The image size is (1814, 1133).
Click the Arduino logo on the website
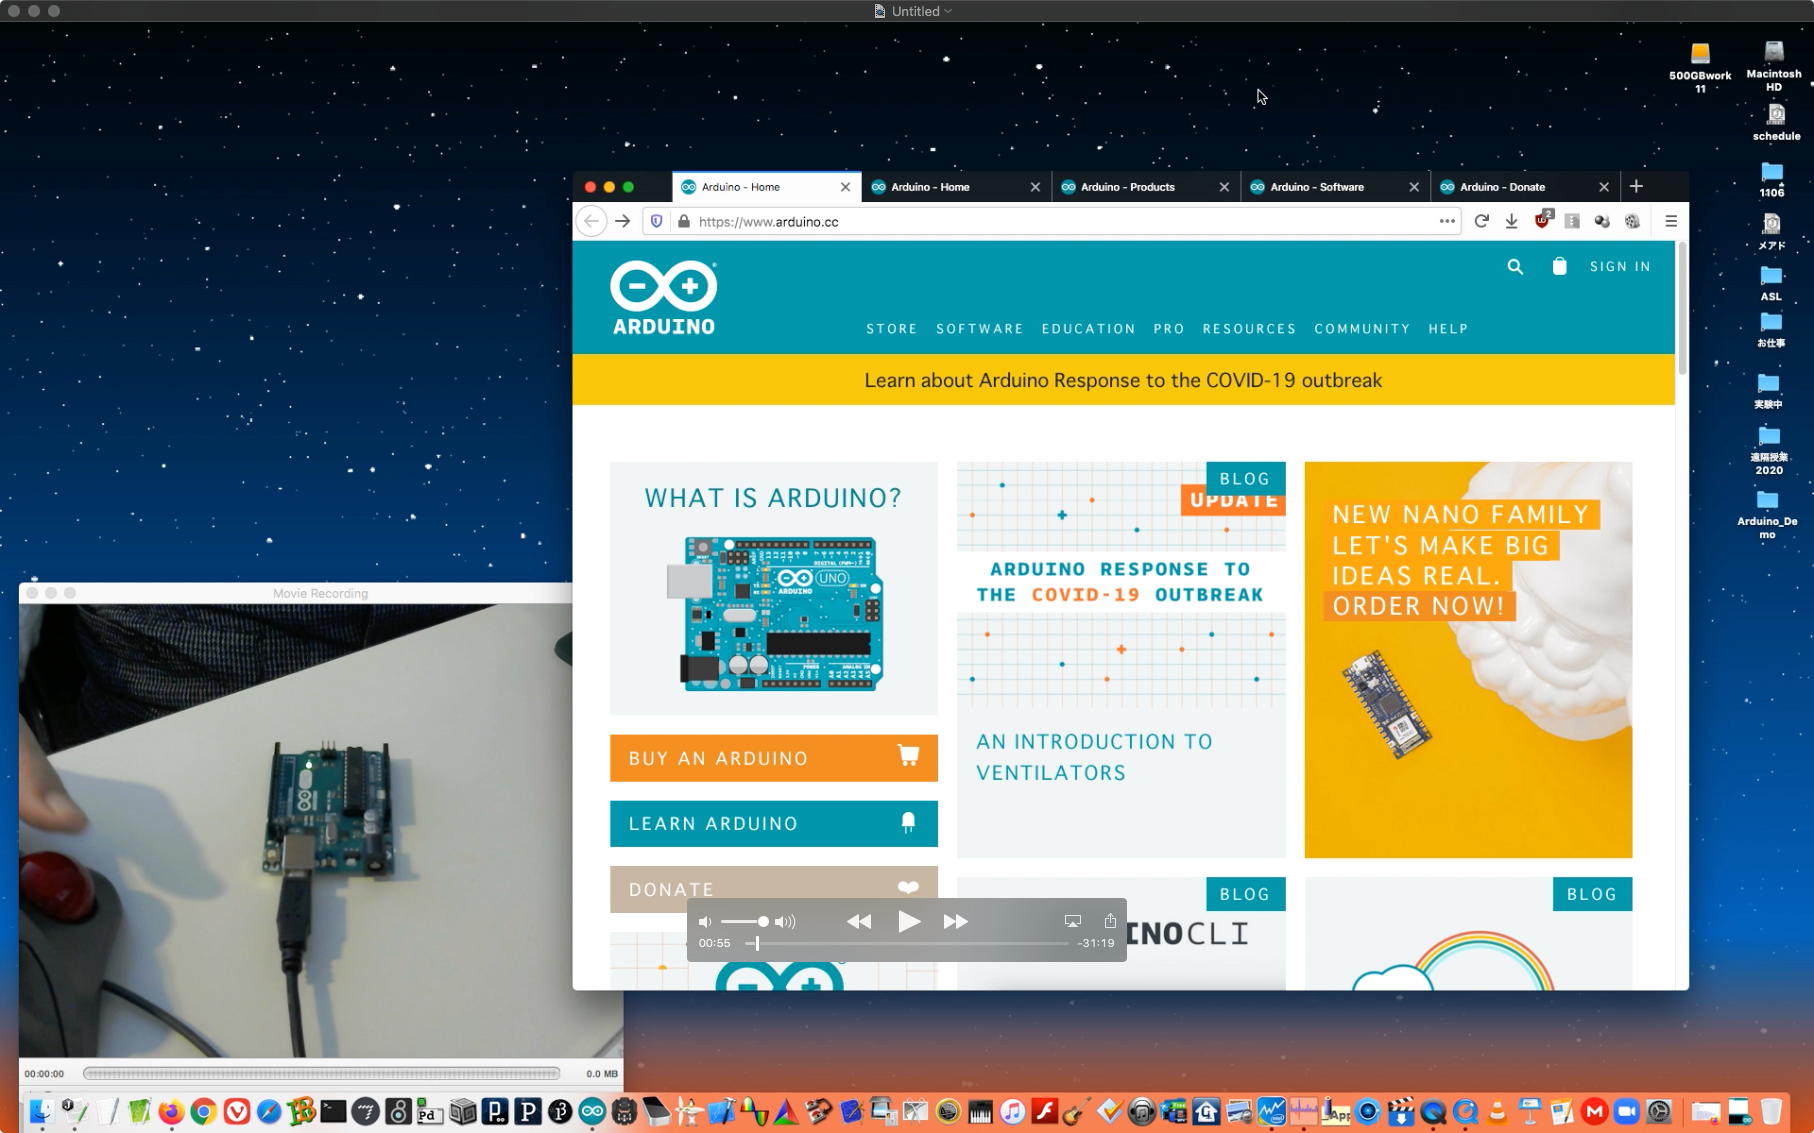664,298
